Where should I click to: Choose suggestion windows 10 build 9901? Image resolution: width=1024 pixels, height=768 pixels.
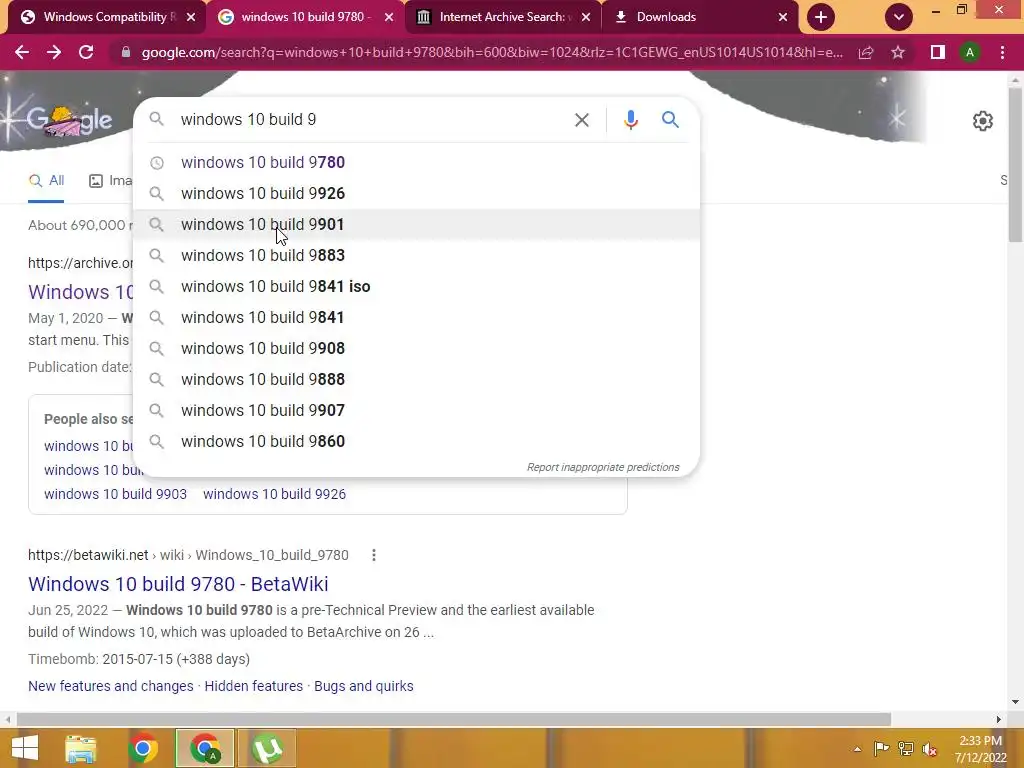point(416,225)
